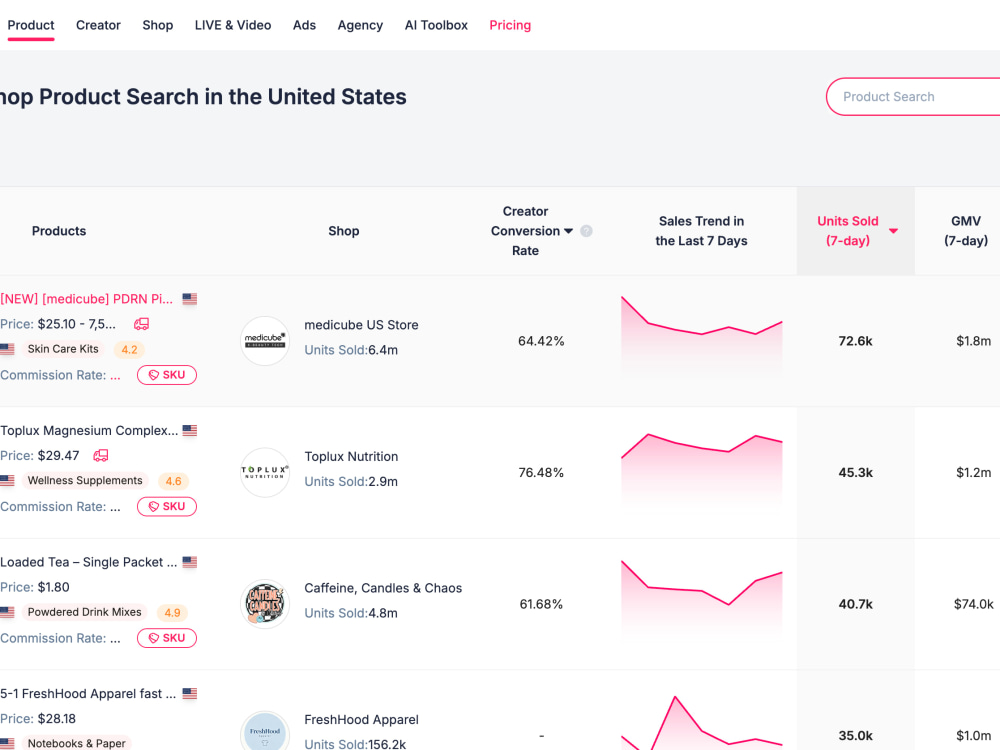
Task: Click the 4.2 rating badge
Action: [129, 349]
